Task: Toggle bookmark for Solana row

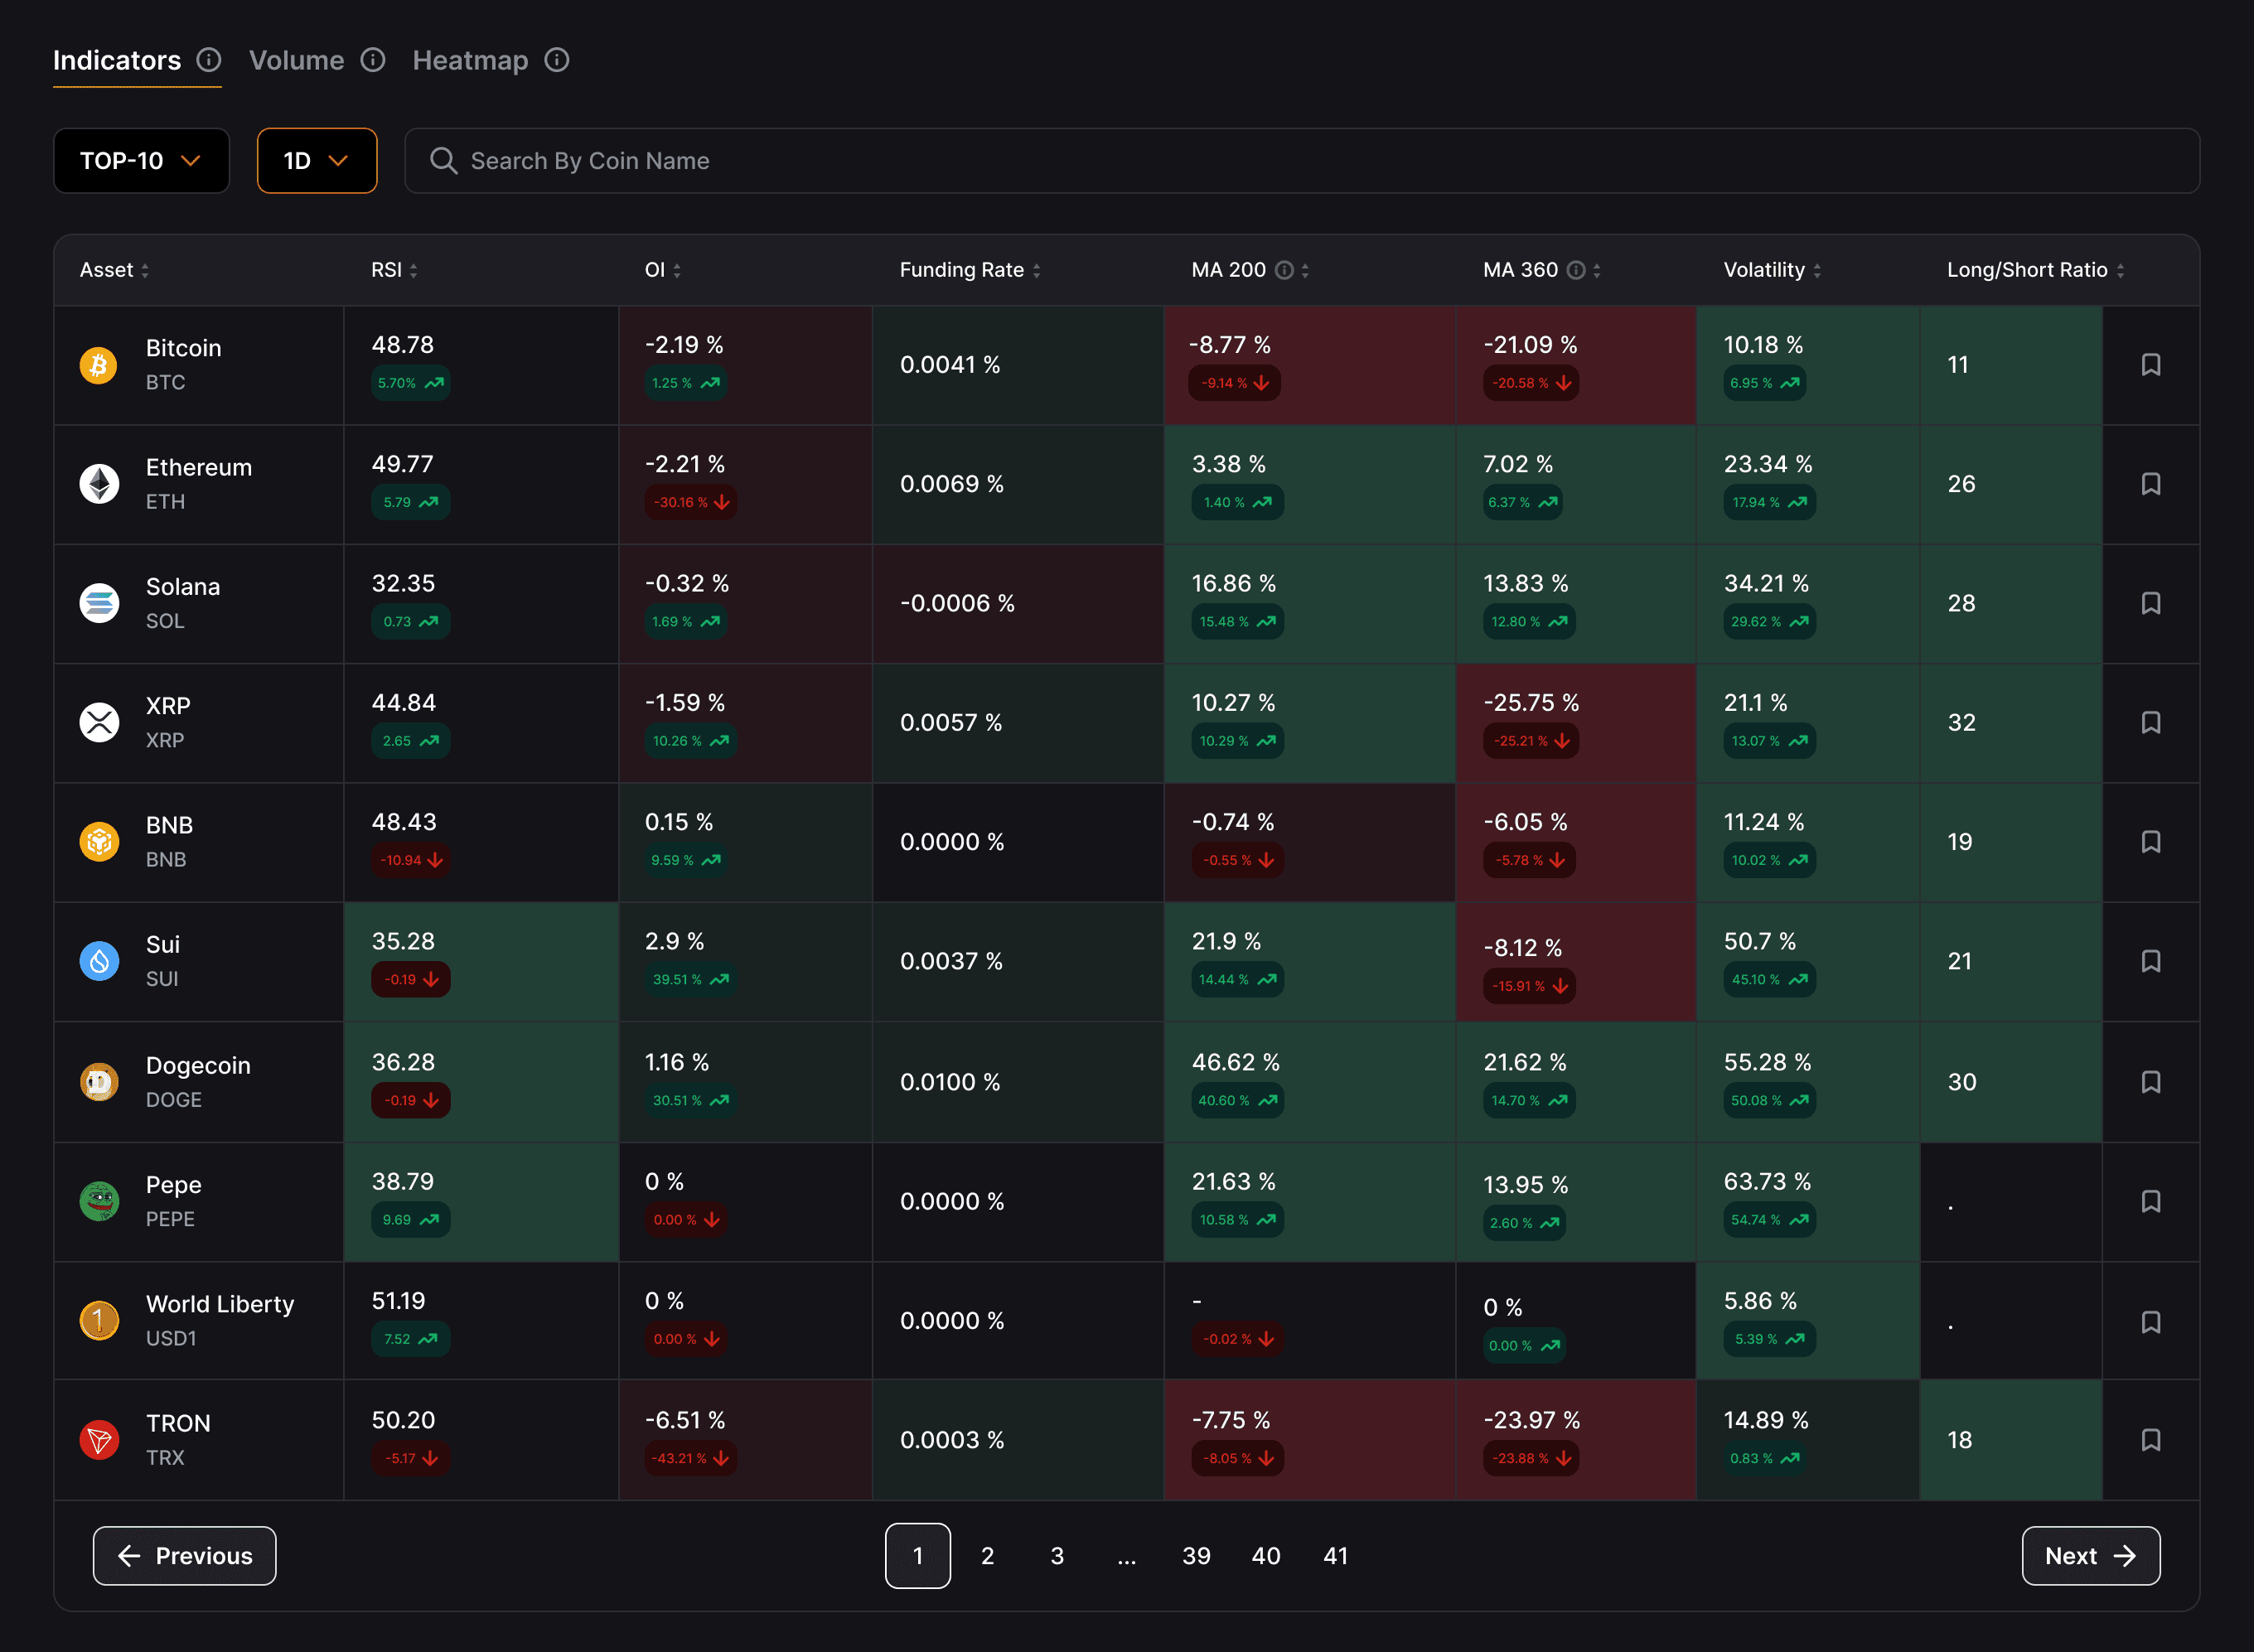Action: click(x=2151, y=603)
